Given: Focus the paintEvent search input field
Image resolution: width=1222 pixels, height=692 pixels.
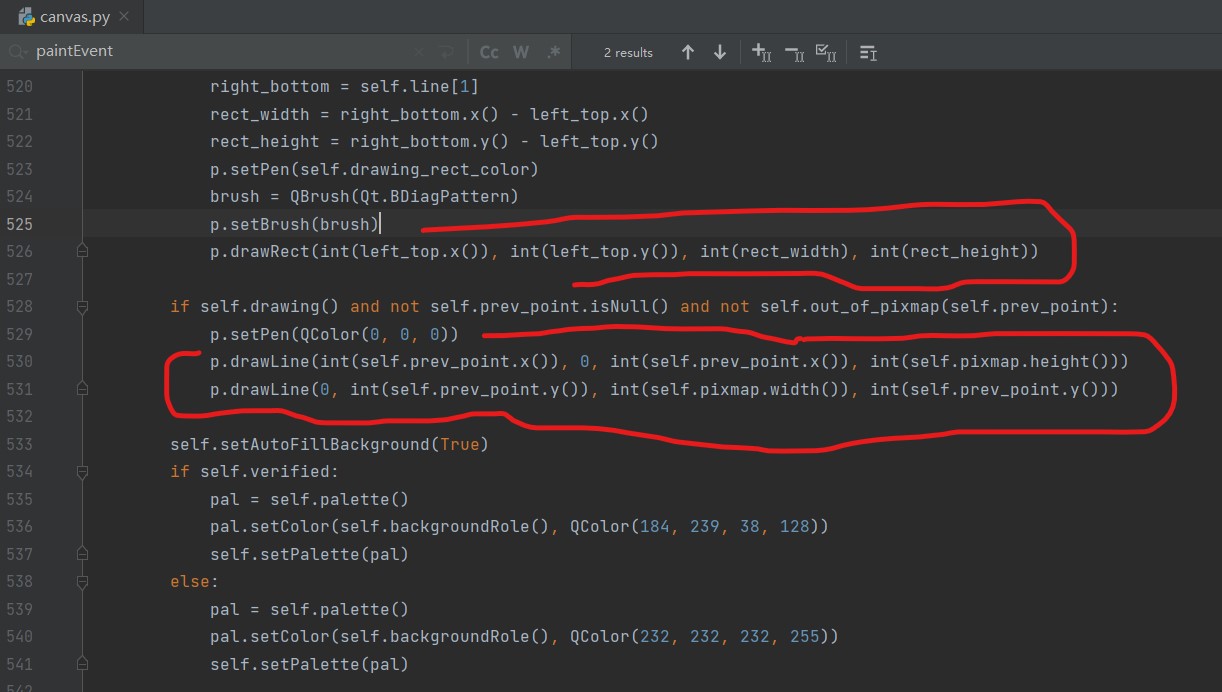Looking at the screenshot, I should point(220,51).
